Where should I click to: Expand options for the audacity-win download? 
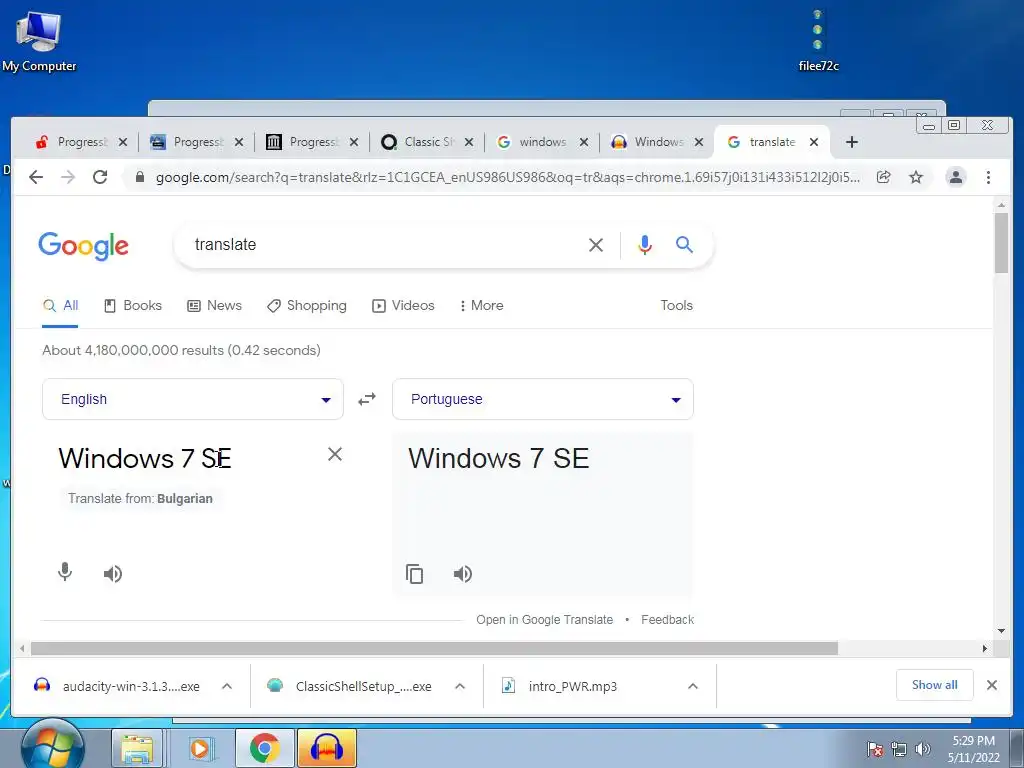227,686
